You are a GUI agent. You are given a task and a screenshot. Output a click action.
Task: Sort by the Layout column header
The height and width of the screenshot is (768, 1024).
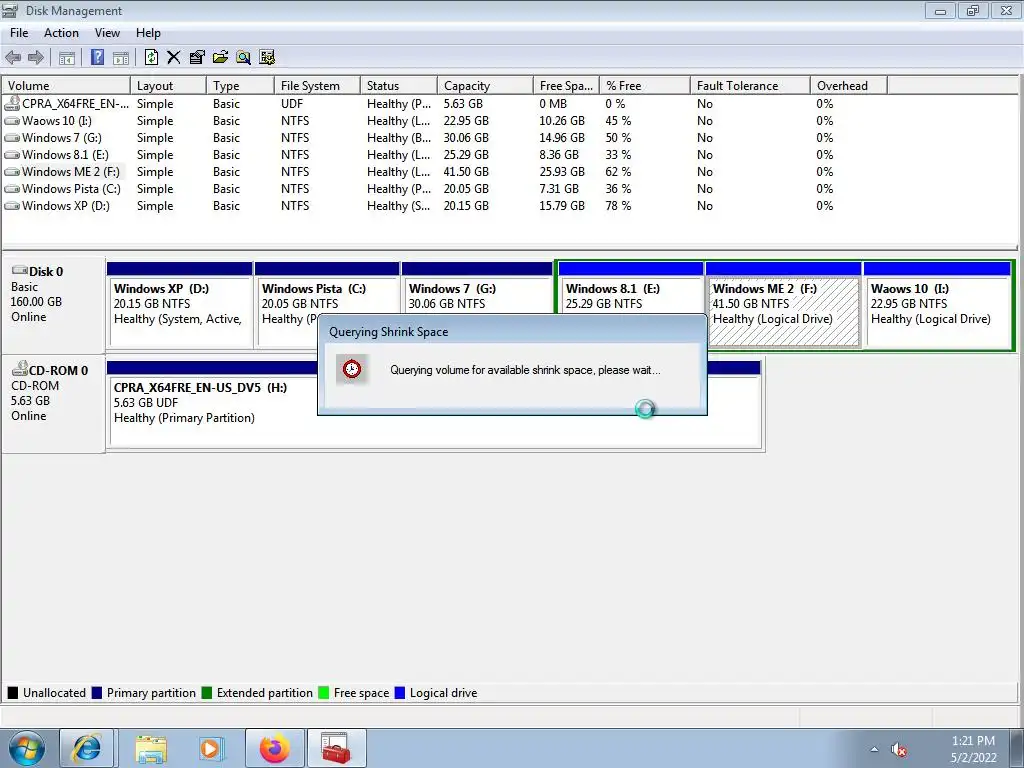pyautogui.click(x=168, y=86)
